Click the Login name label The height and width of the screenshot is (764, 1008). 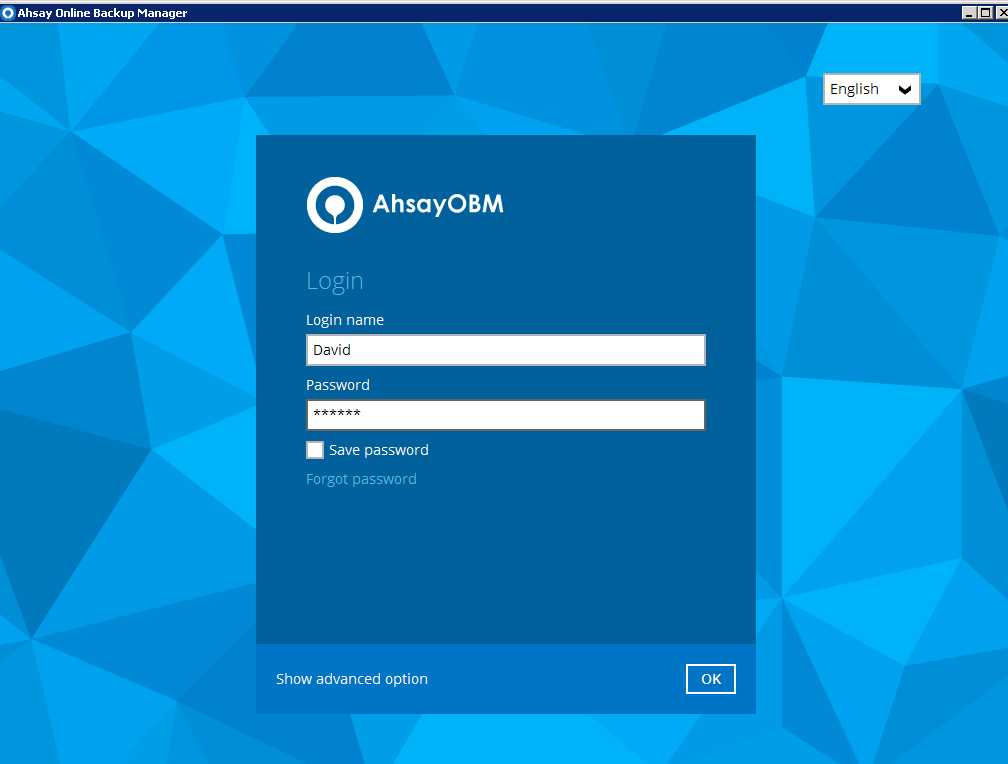point(345,320)
